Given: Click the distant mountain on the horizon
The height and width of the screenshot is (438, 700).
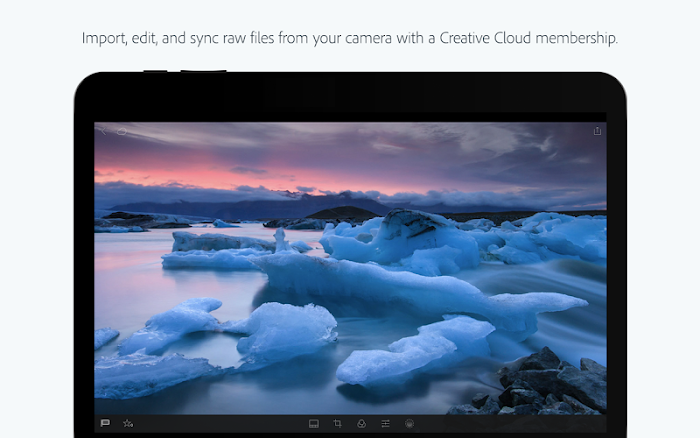Looking at the screenshot, I should (x=342, y=212).
